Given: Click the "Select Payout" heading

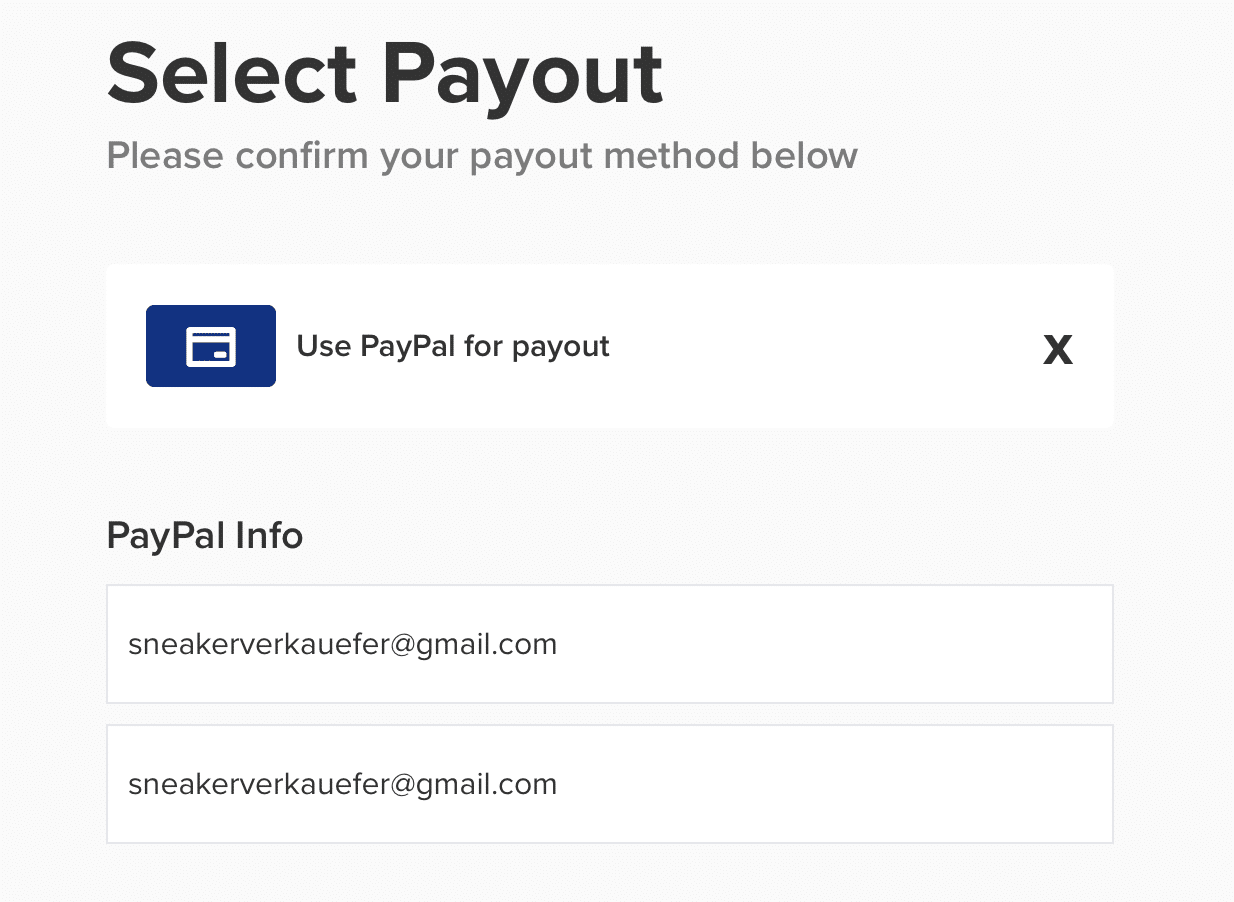Looking at the screenshot, I should pyautogui.click(x=385, y=76).
